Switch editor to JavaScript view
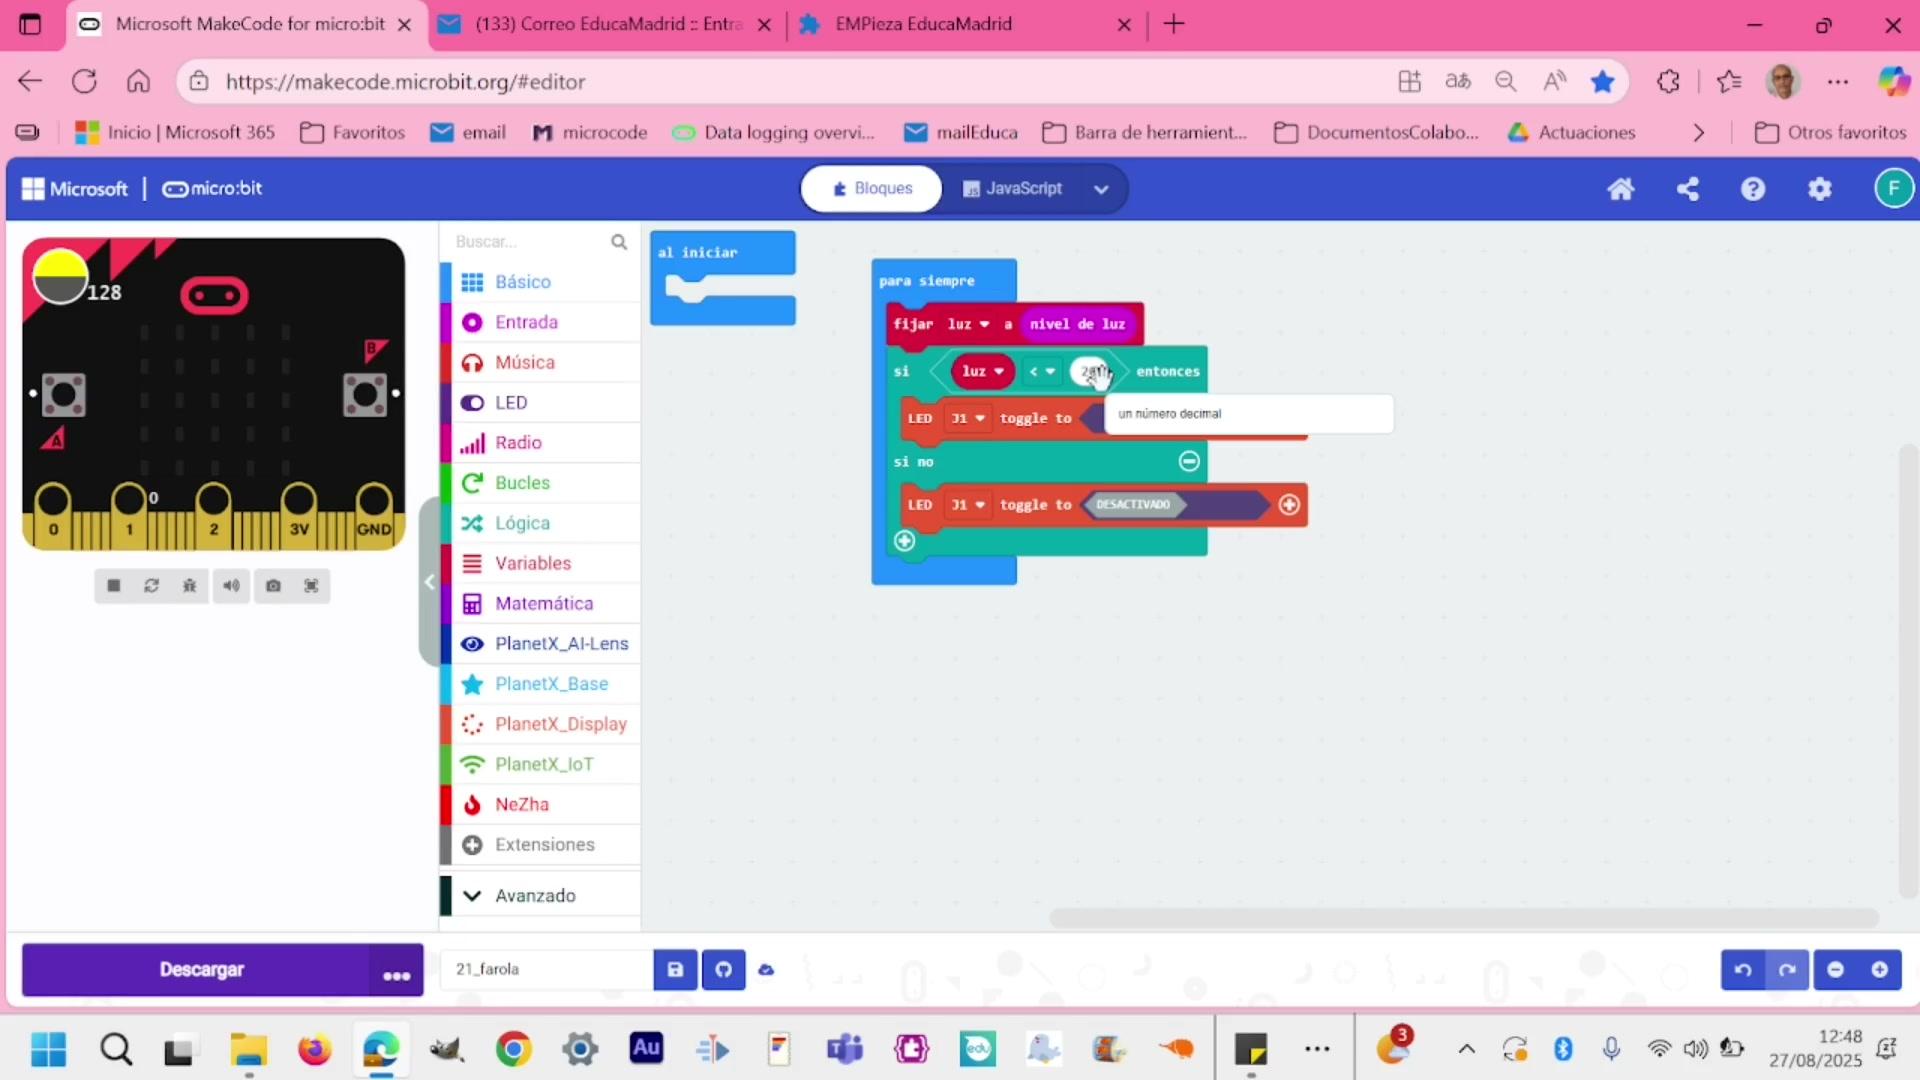The width and height of the screenshot is (1920, 1080). point(1012,189)
